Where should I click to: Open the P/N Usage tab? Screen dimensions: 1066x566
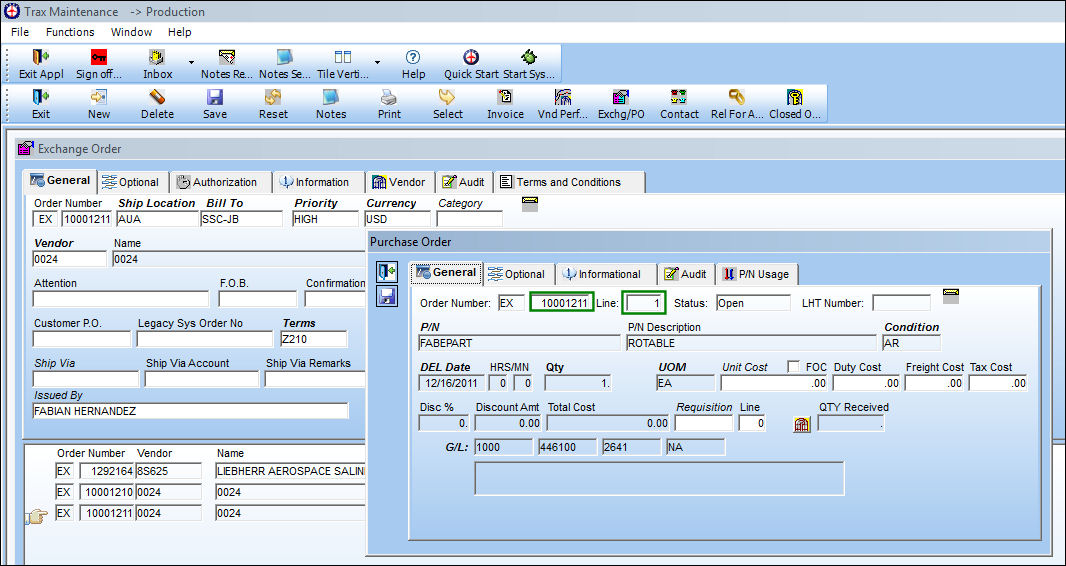tap(757, 274)
